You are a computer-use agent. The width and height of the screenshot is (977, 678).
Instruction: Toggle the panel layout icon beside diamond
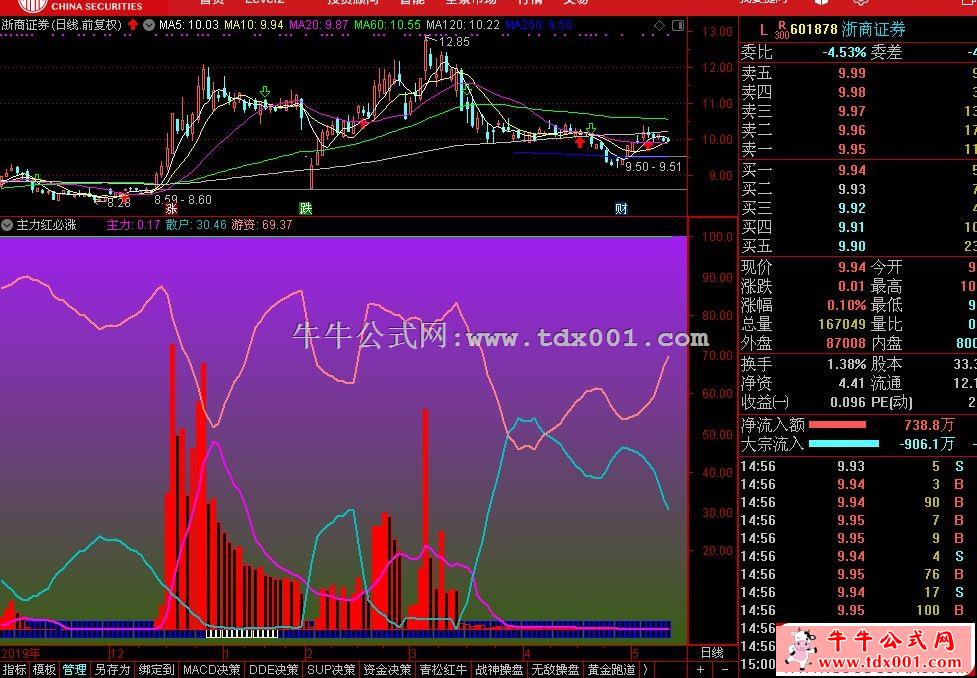coord(677,26)
